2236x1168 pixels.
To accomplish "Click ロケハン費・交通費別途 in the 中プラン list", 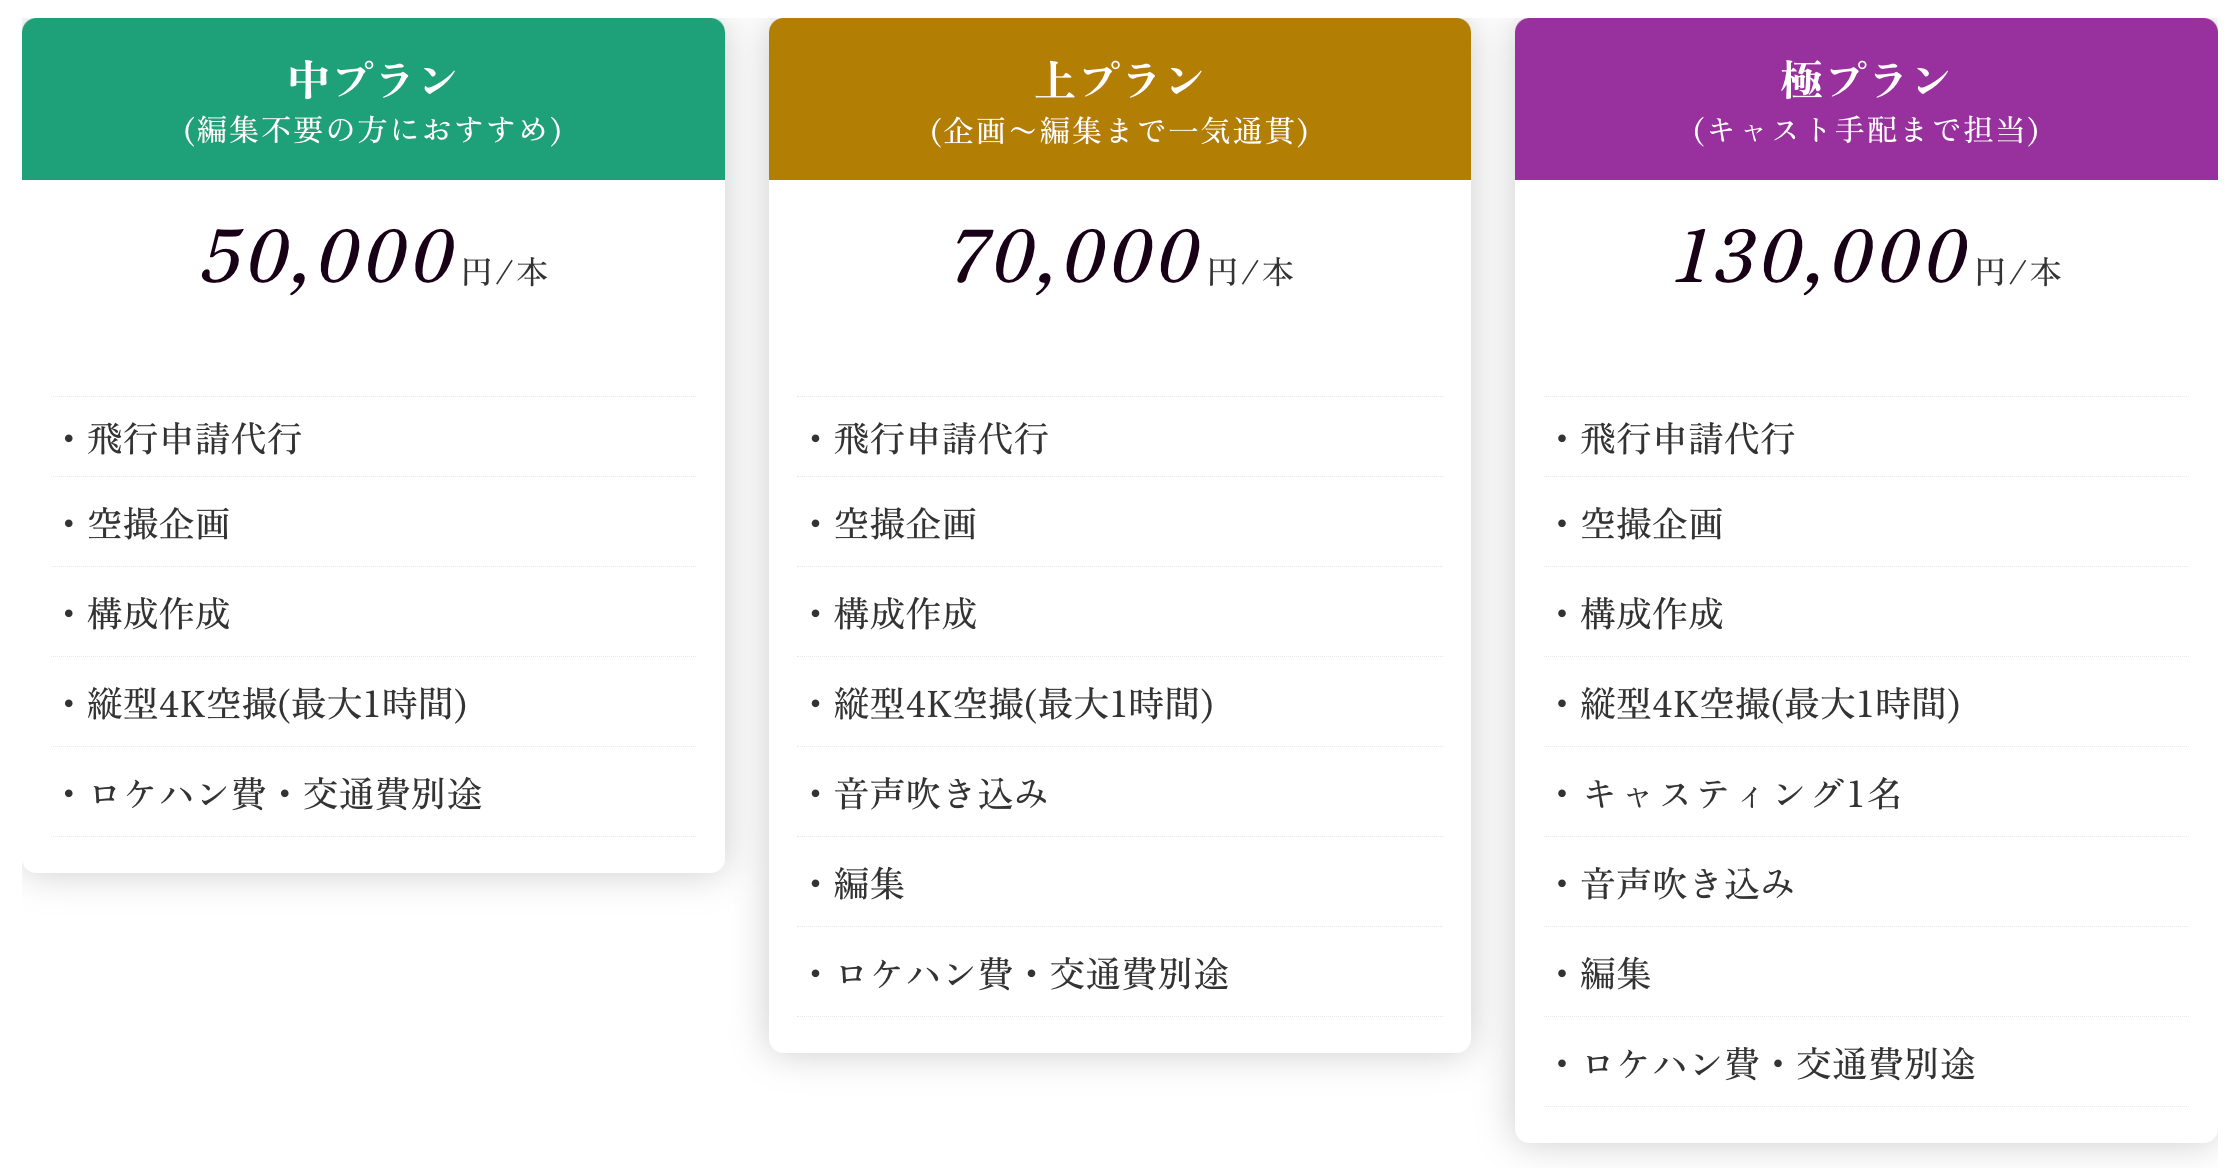I will coord(285,794).
